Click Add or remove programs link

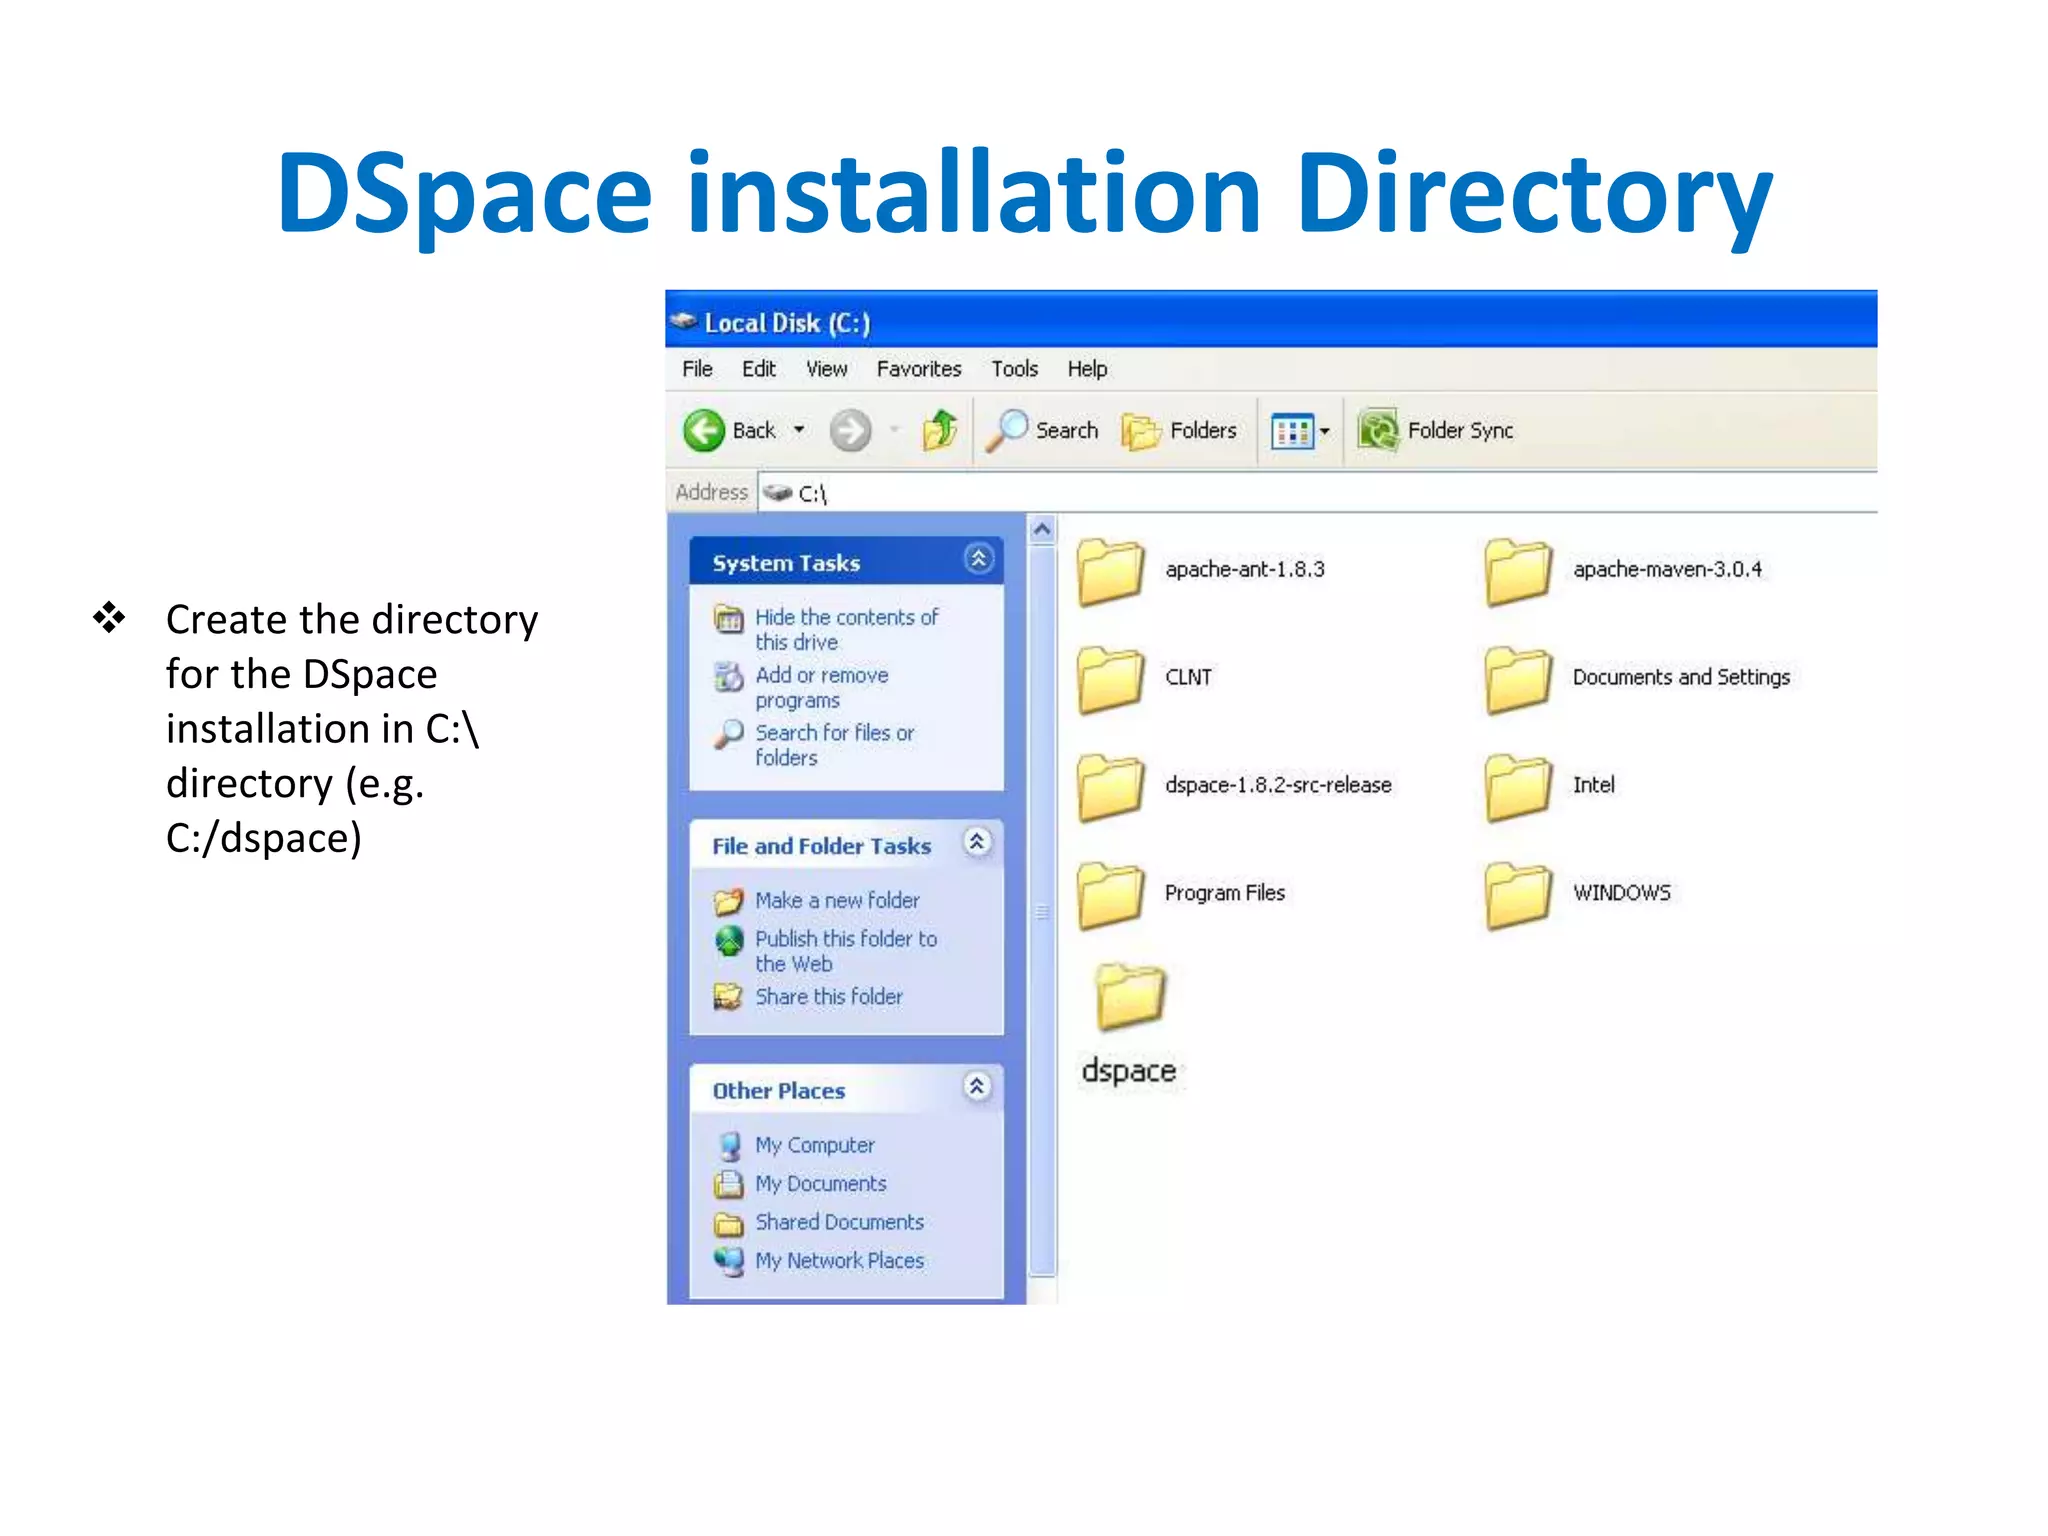click(x=822, y=688)
